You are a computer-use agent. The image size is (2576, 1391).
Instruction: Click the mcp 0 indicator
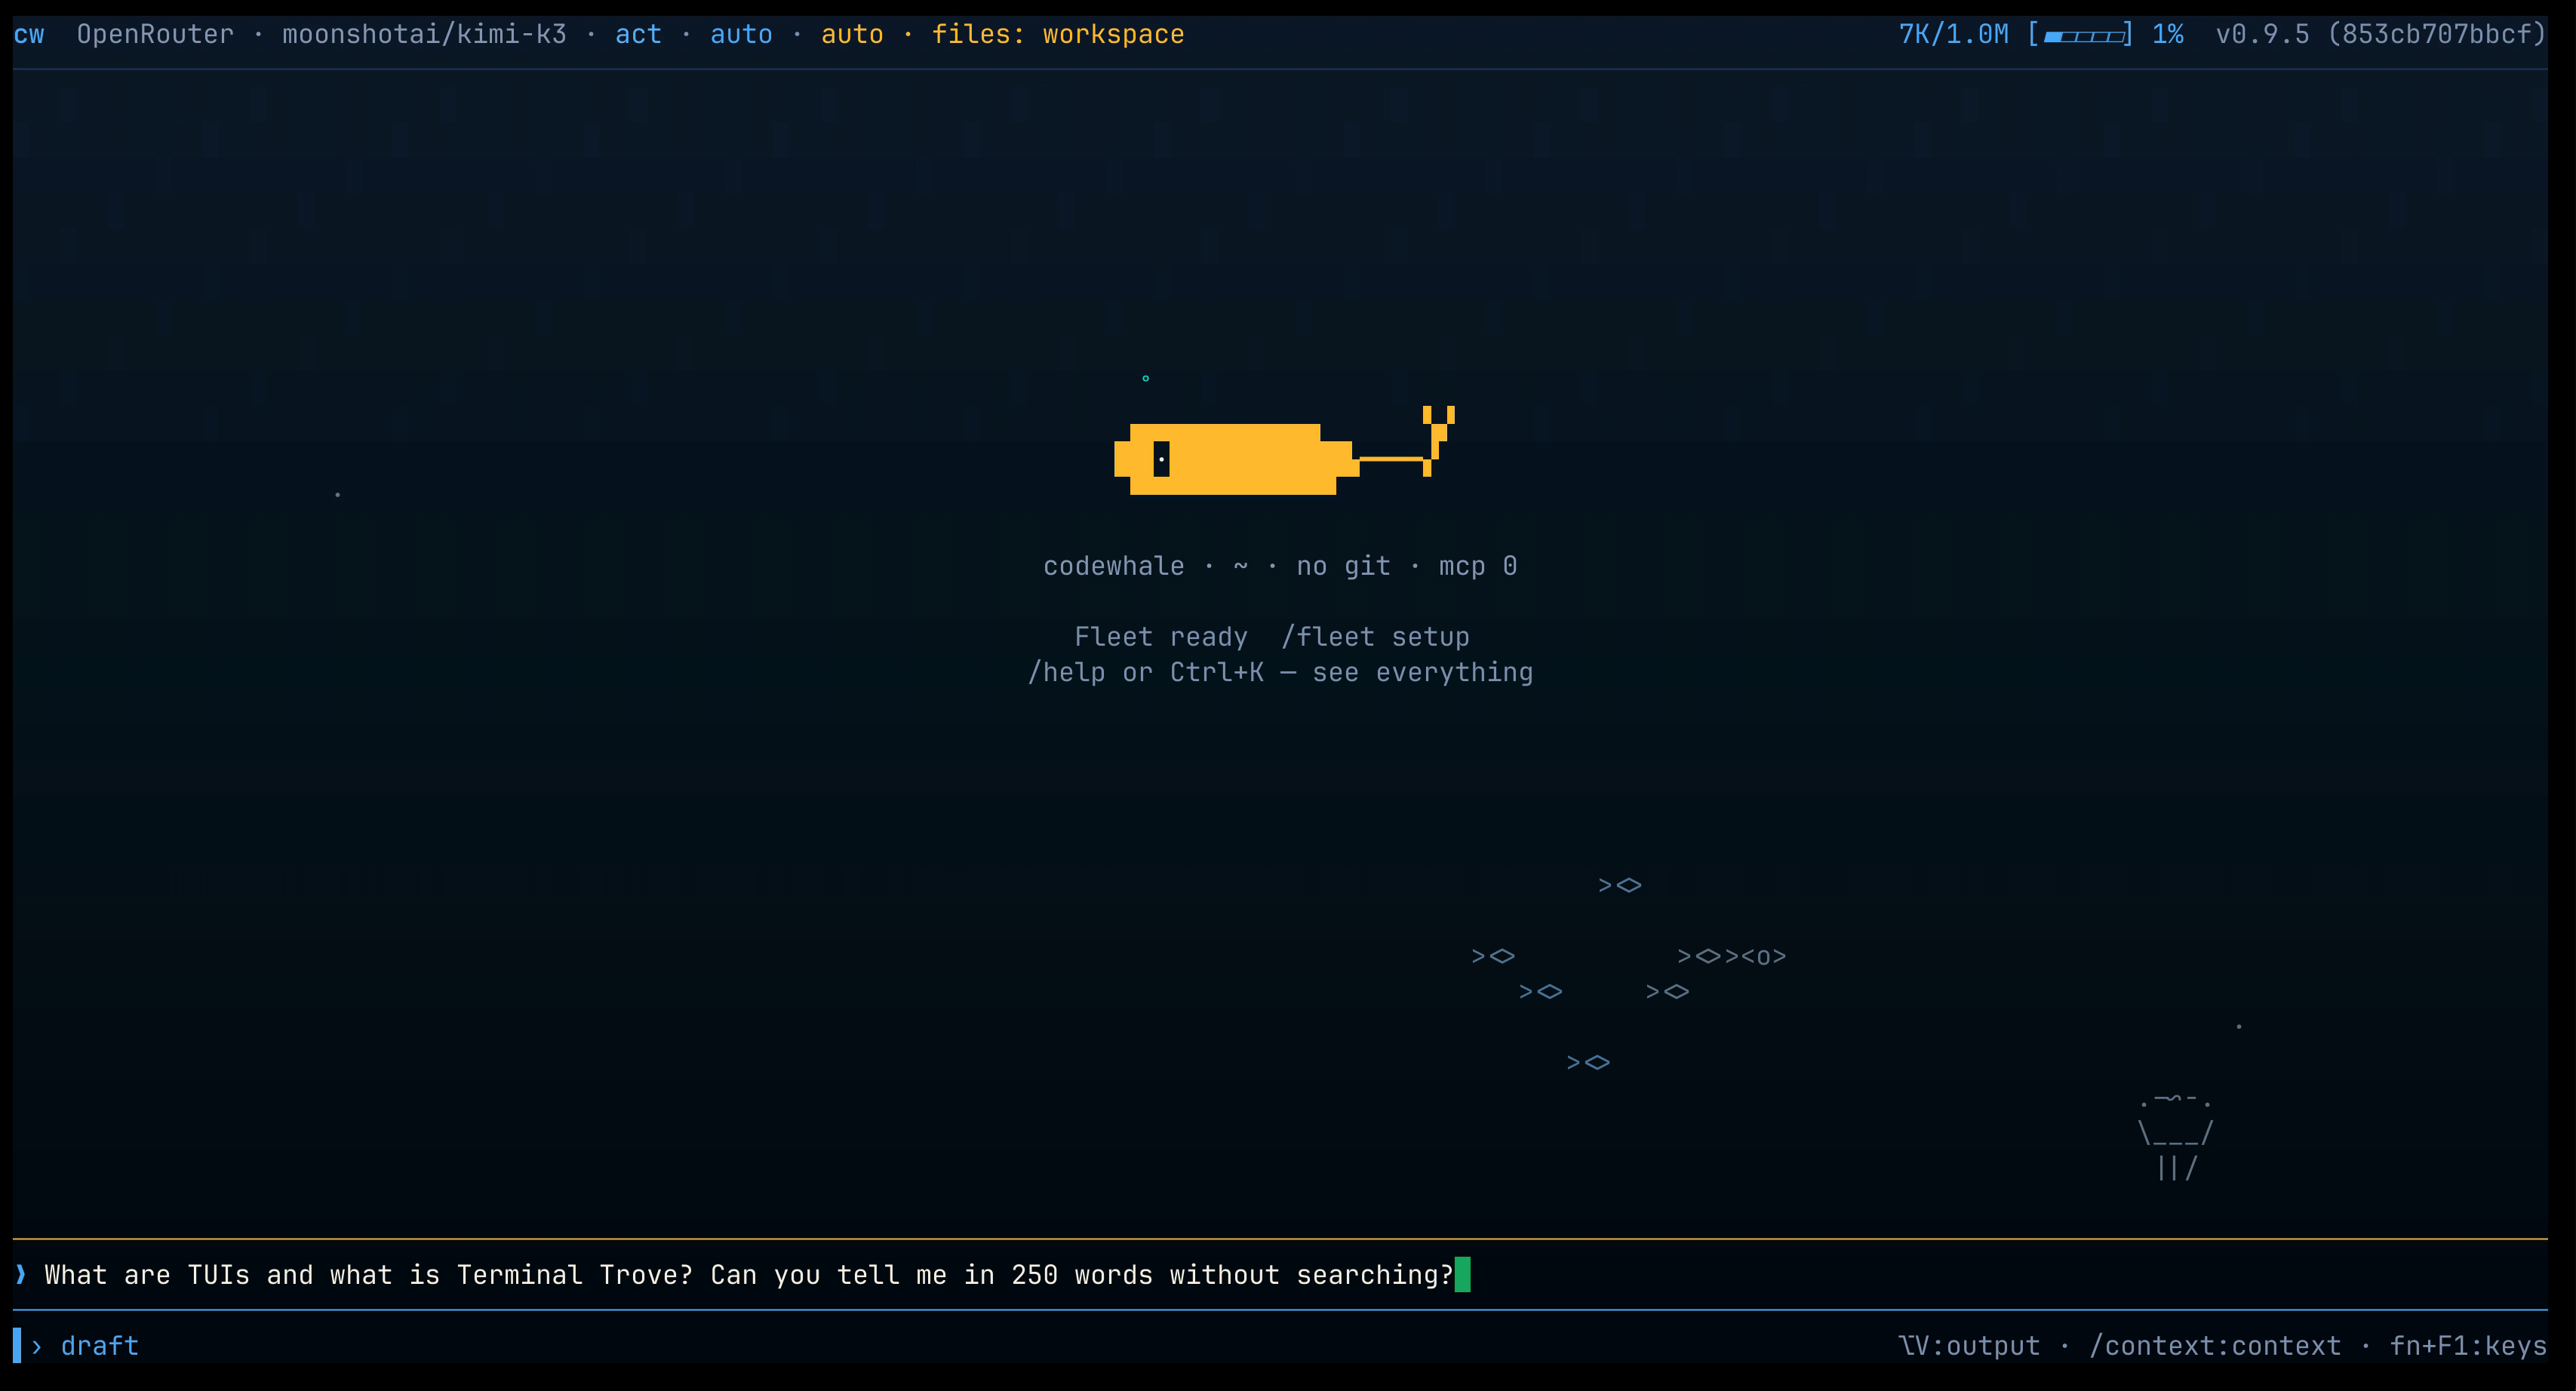tap(1478, 567)
